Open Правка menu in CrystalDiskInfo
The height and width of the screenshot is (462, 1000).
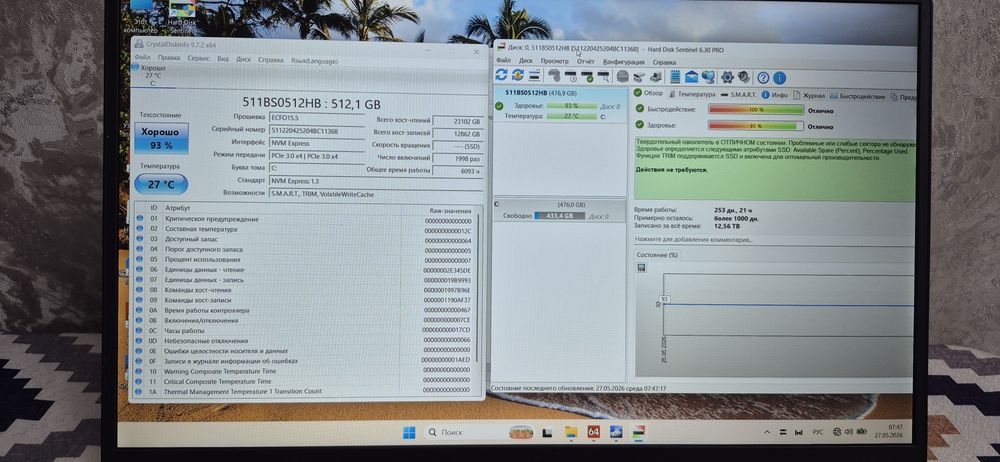point(169,57)
